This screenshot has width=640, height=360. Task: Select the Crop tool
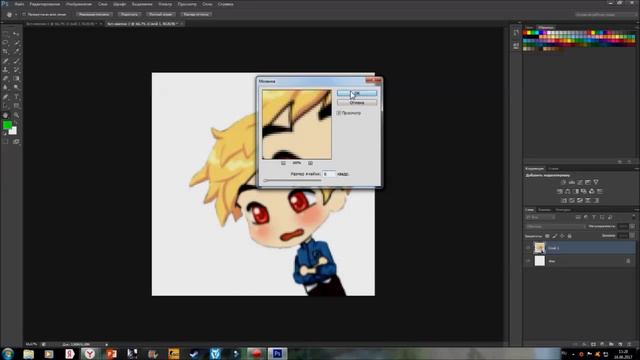(5, 52)
